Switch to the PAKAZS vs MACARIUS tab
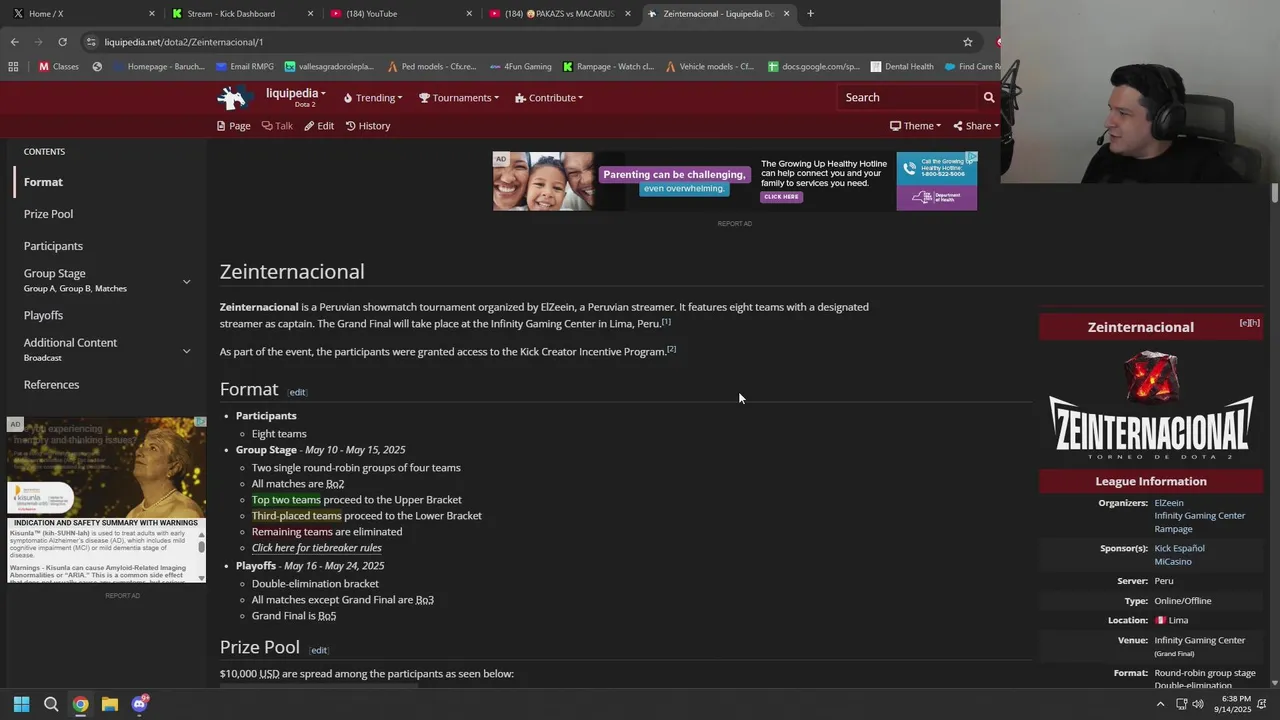This screenshot has height=720, width=1280. click(559, 14)
